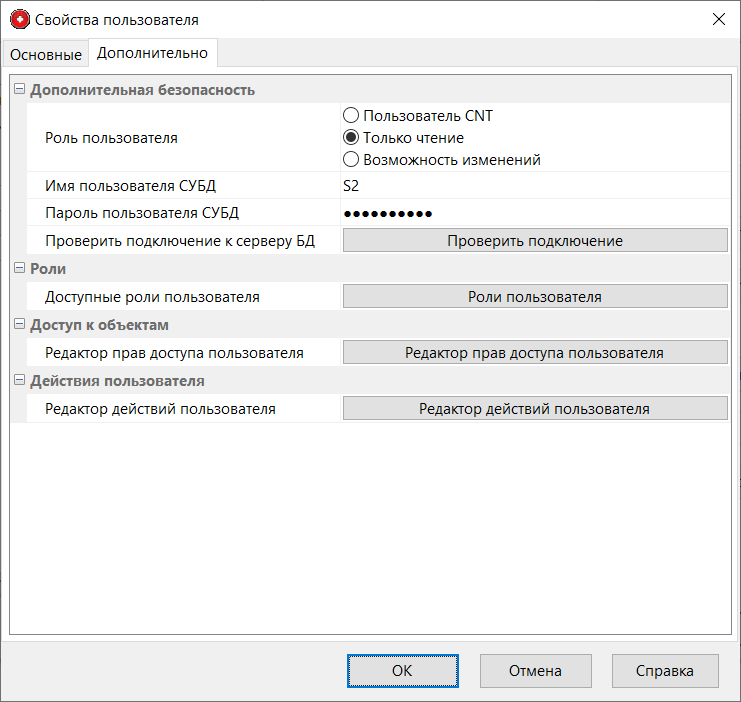Collapse the Дополнительная безопасность section

(x=18, y=89)
